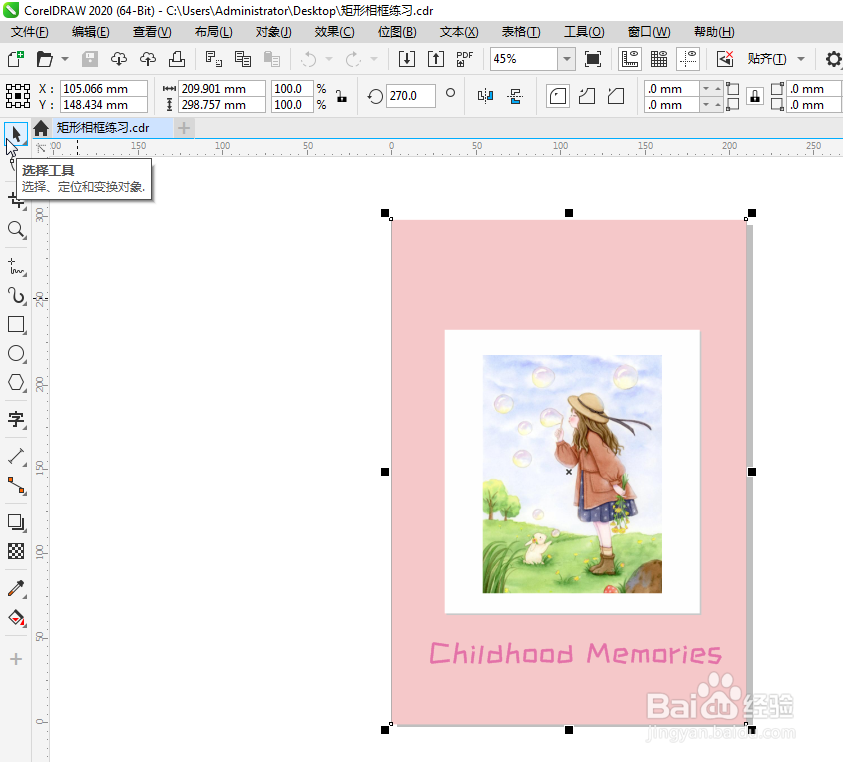Screen dimensions: 843x762
Task: Click the Import icon
Action: point(407,59)
